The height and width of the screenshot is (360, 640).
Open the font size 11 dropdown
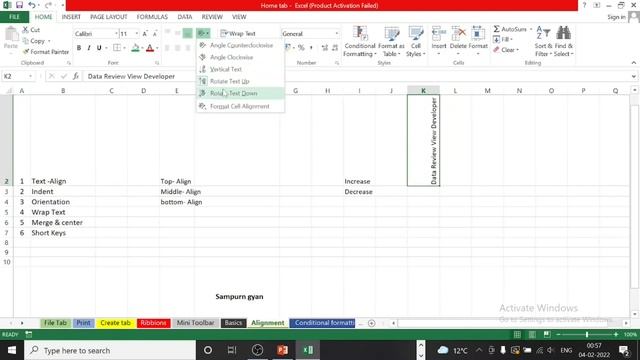[137, 34]
